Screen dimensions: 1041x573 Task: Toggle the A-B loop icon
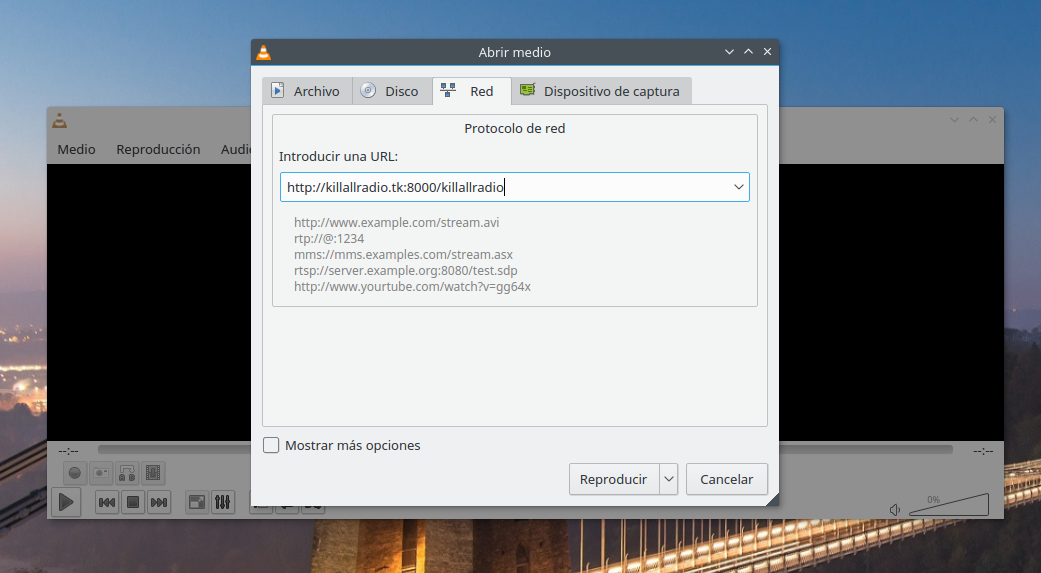click(x=127, y=473)
